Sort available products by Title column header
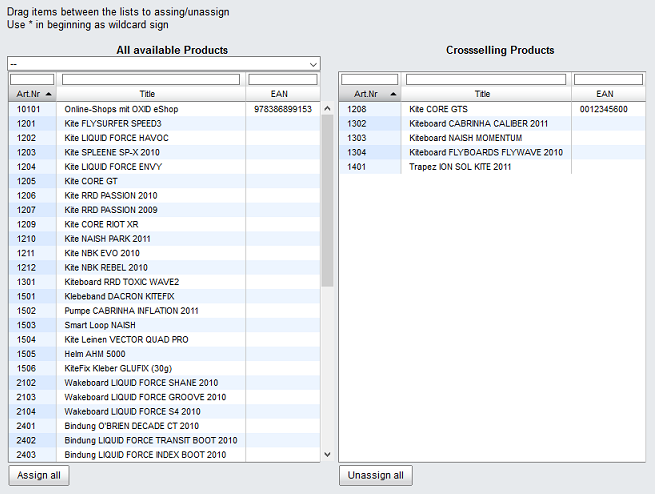The height and width of the screenshot is (494, 655). (x=151, y=94)
